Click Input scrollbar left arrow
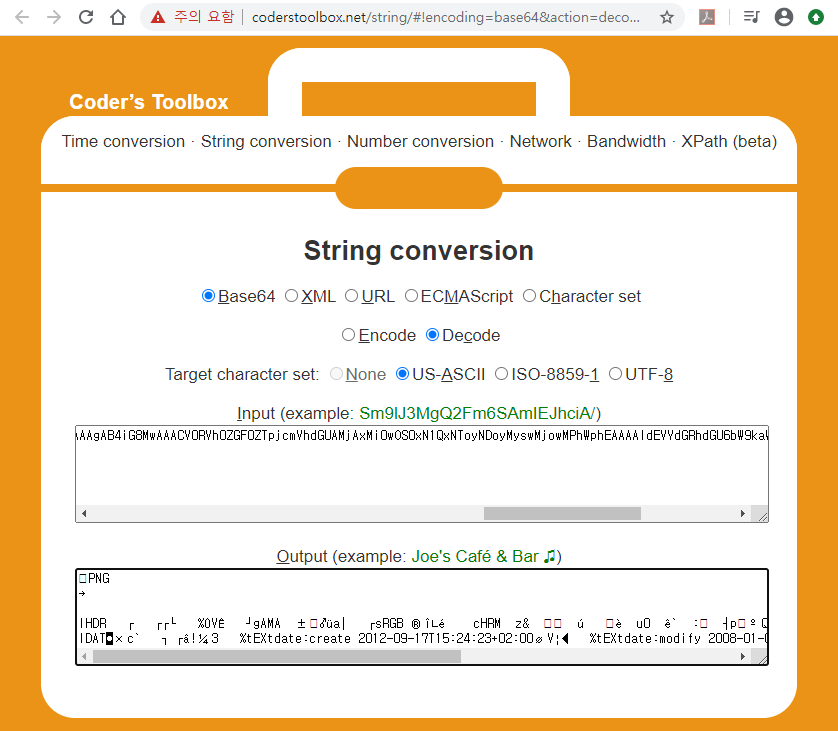This screenshot has height=731, width=838. click(x=84, y=514)
